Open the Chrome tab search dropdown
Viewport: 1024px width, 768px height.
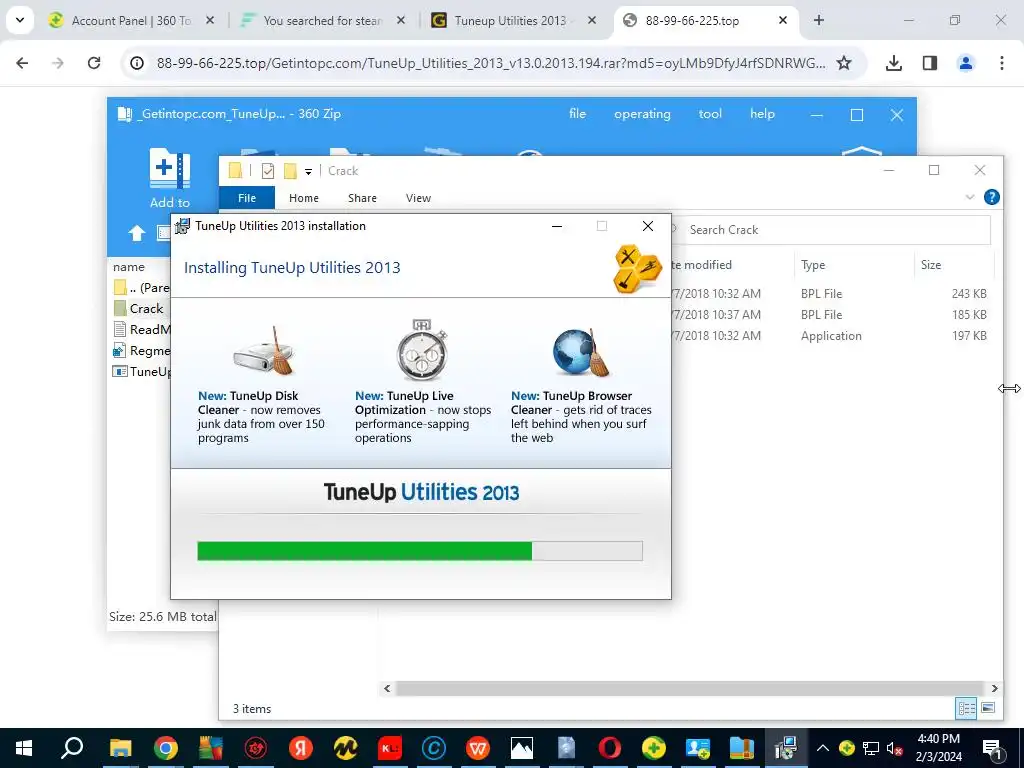tap(20, 20)
